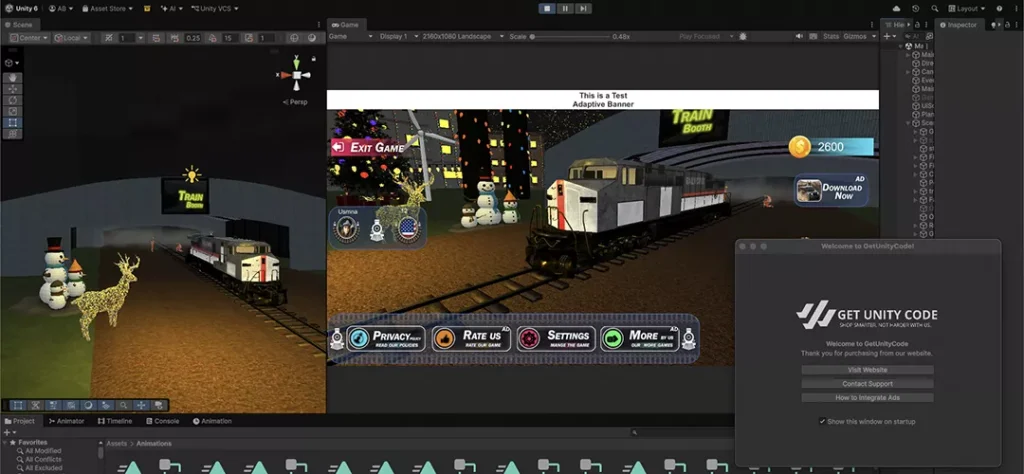Open the help question mark icon
Image resolution: width=1024 pixels, height=474 pixels.
click(x=999, y=8)
